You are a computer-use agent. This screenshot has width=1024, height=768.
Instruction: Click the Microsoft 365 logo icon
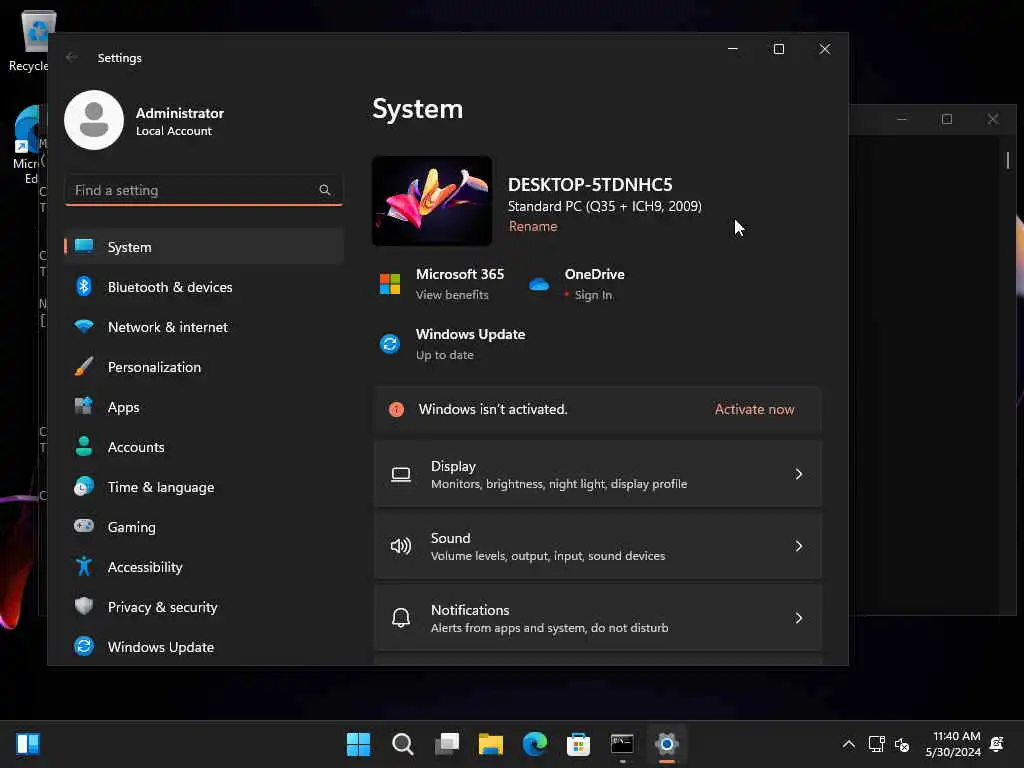(390, 284)
